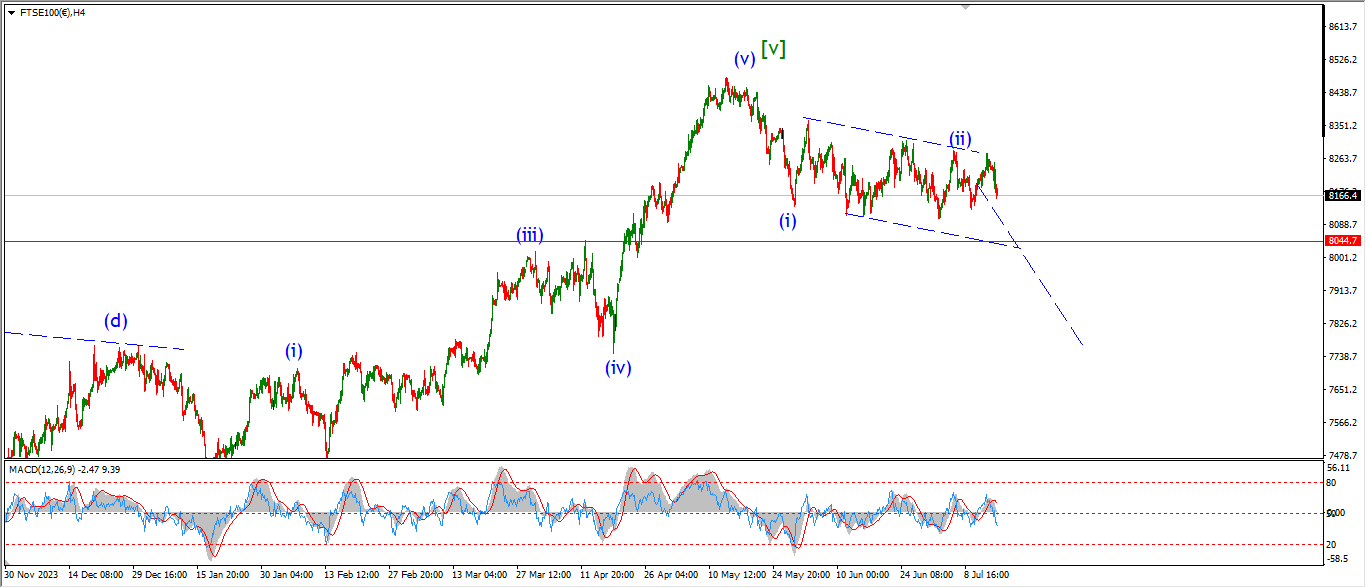This screenshot has width=1366, height=588.
Task: Select the (i) label below the May low
Action: tap(788, 221)
